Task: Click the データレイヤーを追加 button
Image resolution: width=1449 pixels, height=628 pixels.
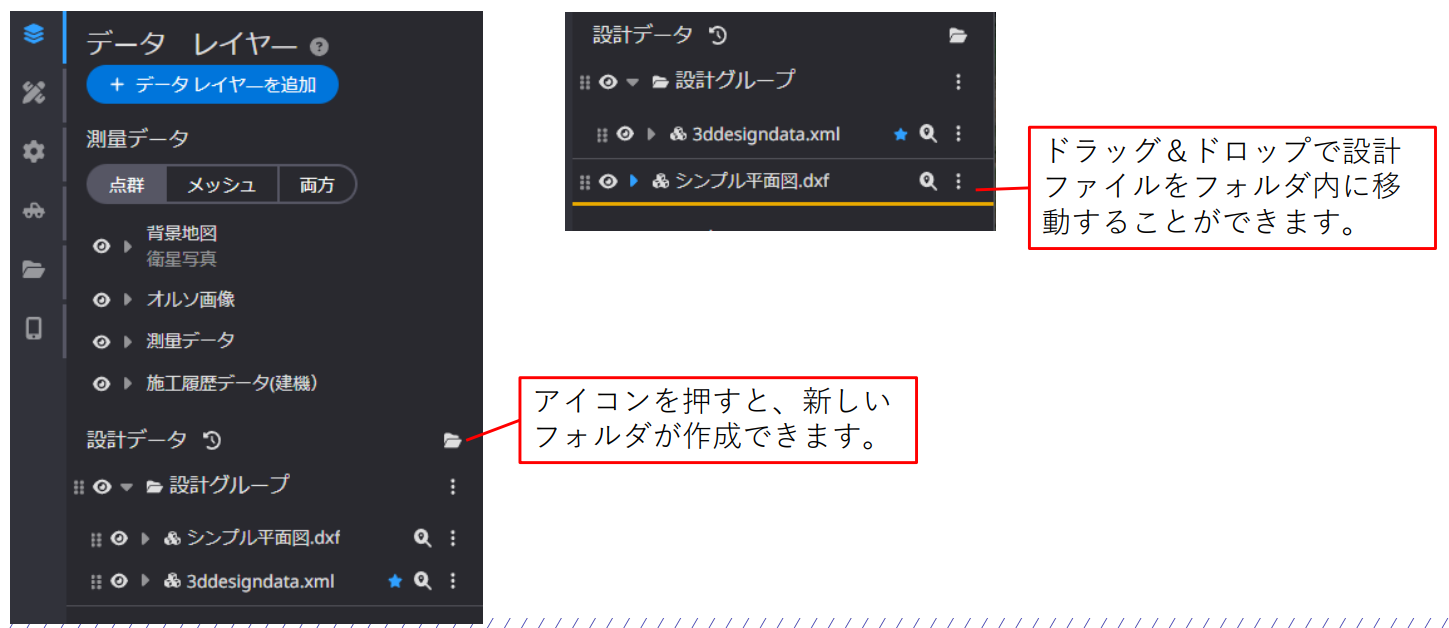Action: point(212,85)
